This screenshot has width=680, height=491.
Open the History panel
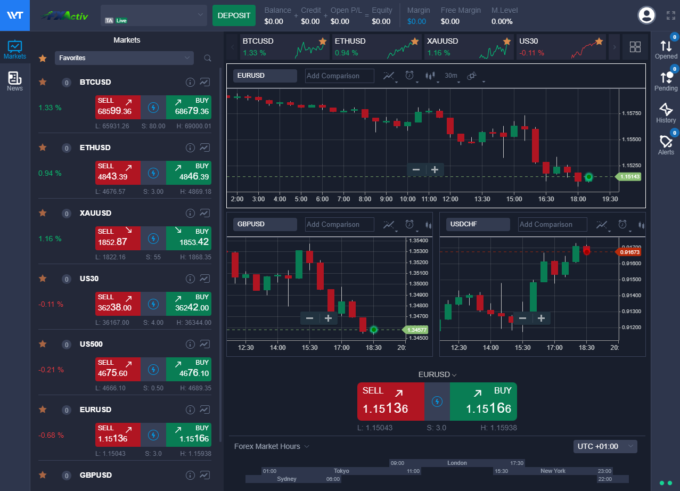(666, 113)
